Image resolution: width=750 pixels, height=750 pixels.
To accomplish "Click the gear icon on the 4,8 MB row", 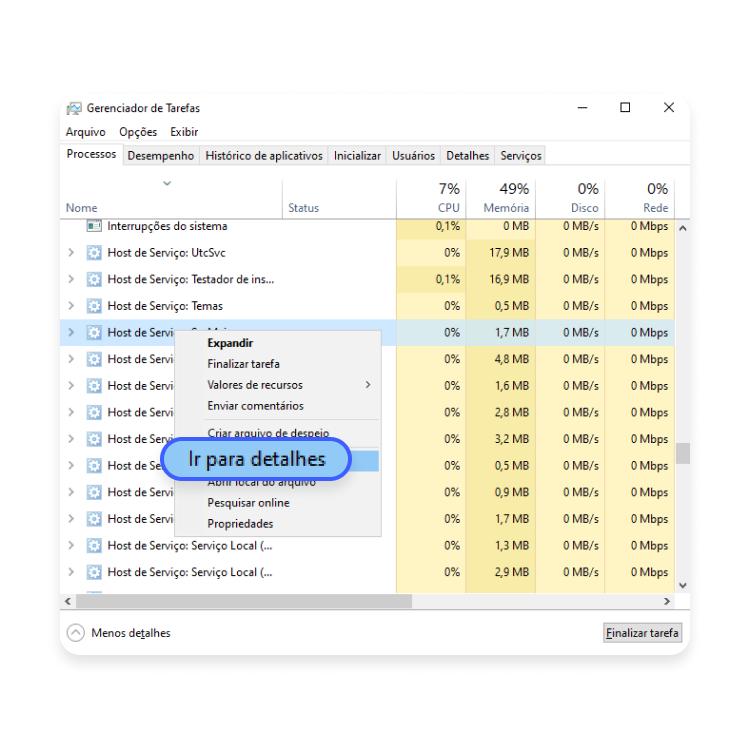I will click(x=94, y=359).
